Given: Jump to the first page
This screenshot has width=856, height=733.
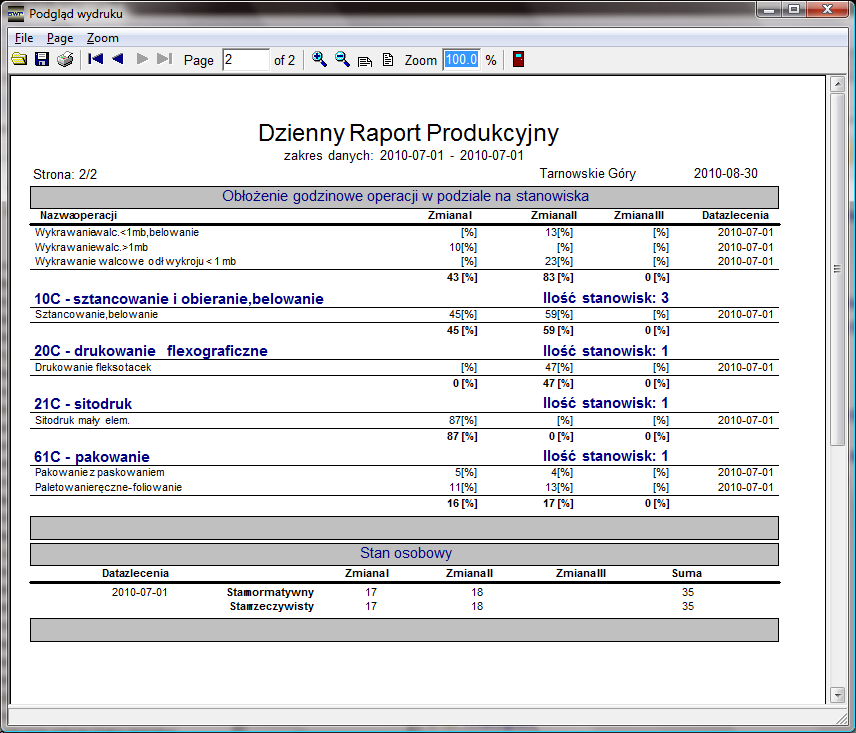Looking at the screenshot, I should tap(96, 60).
